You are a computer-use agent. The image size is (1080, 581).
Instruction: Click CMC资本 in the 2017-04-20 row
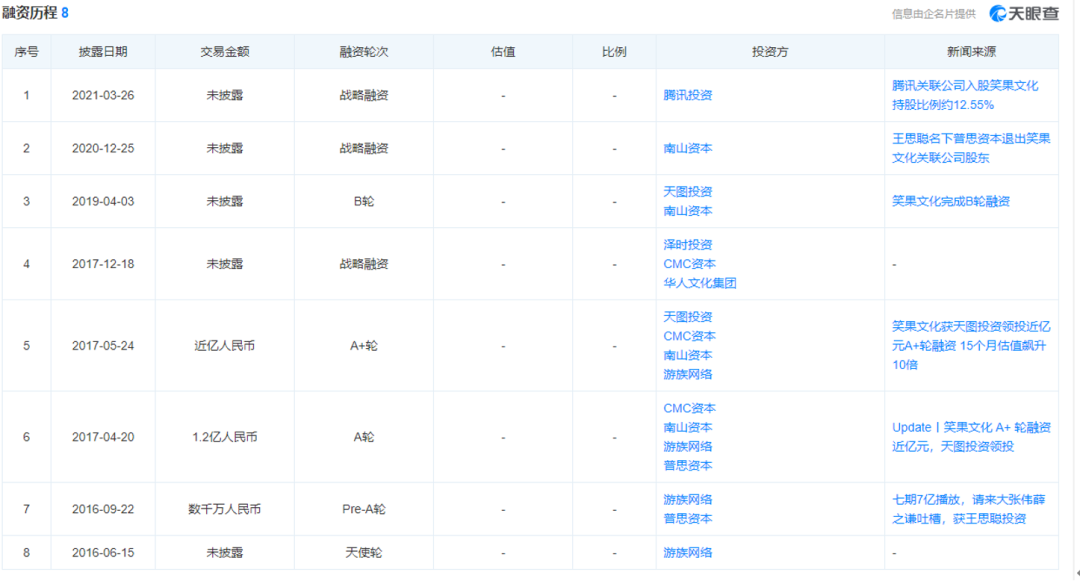pyautogui.click(x=689, y=408)
